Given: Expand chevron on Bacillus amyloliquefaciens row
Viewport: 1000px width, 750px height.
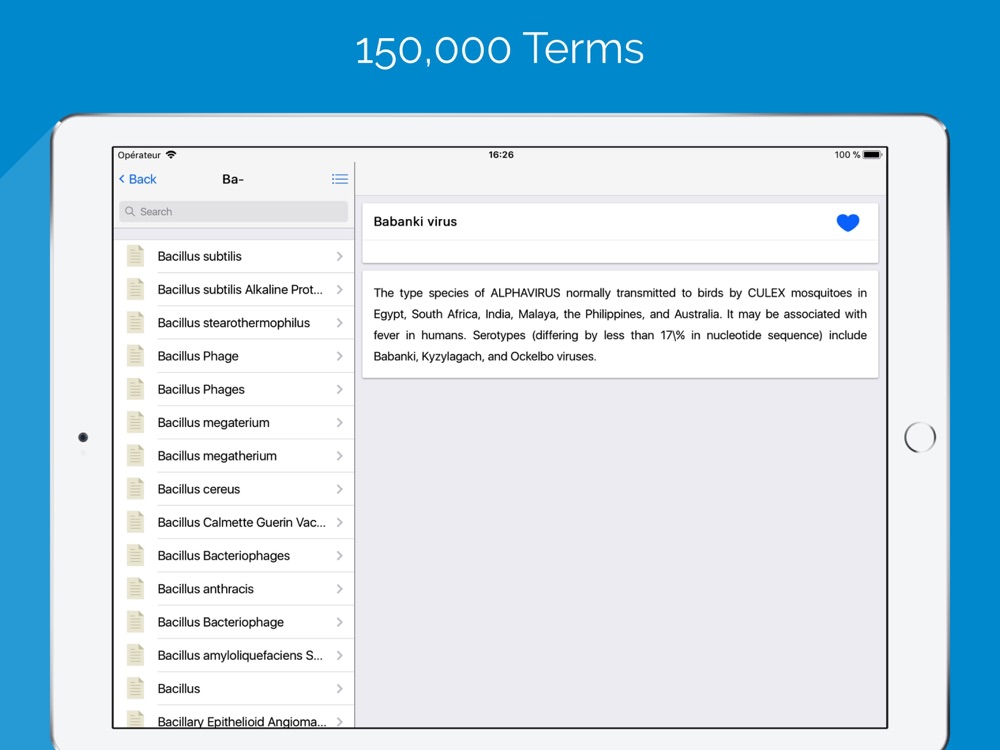Looking at the screenshot, I should coord(340,655).
